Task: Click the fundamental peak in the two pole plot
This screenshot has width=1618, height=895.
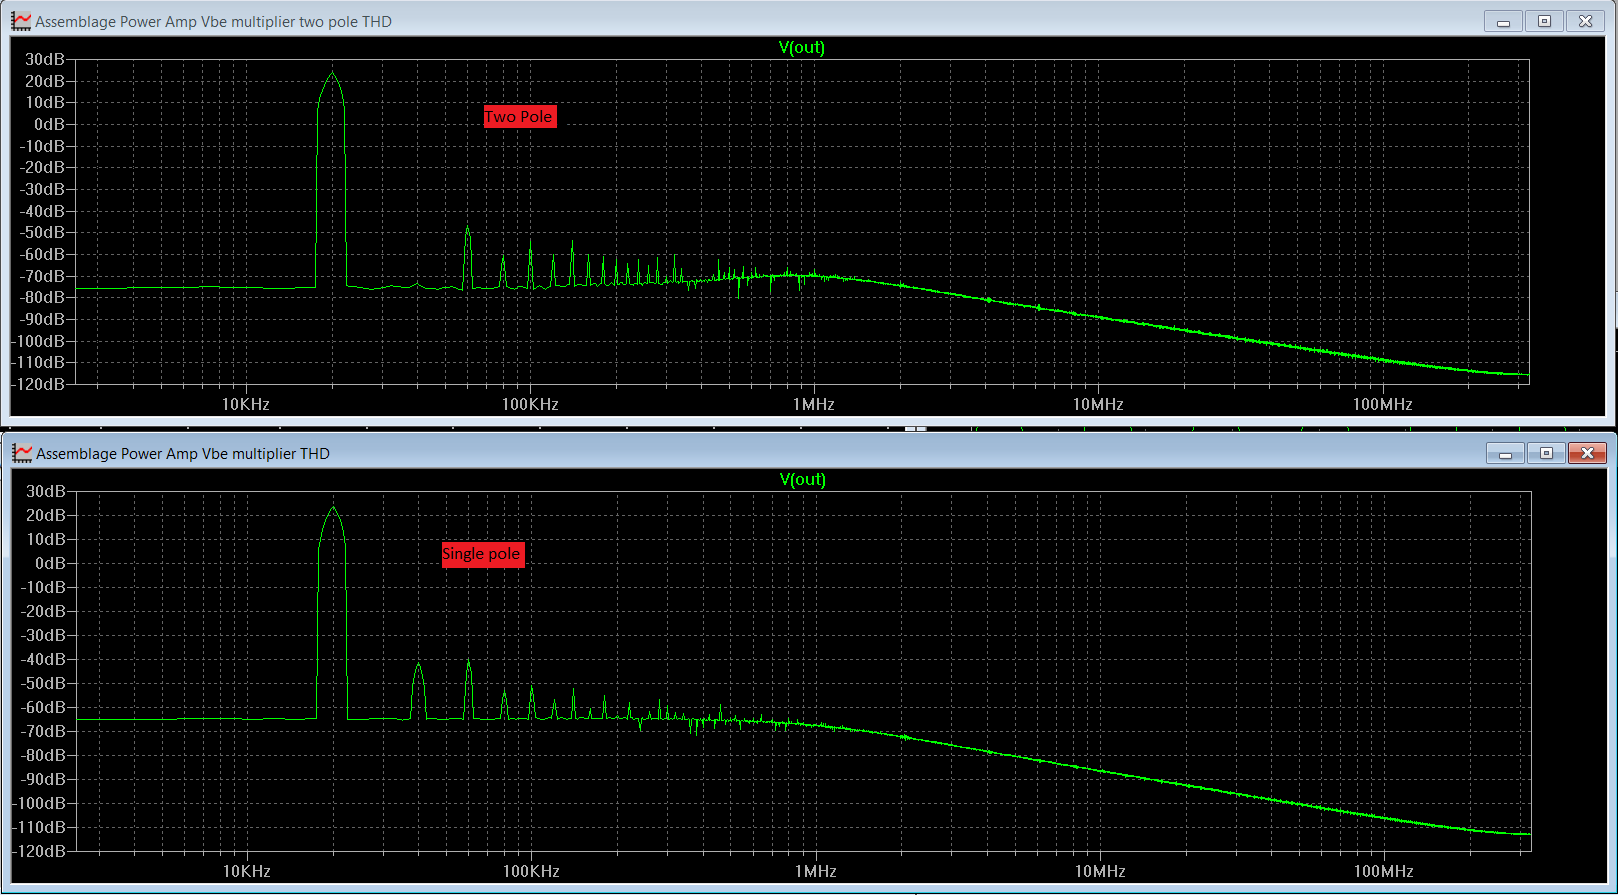Action: [x=332, y=72]
